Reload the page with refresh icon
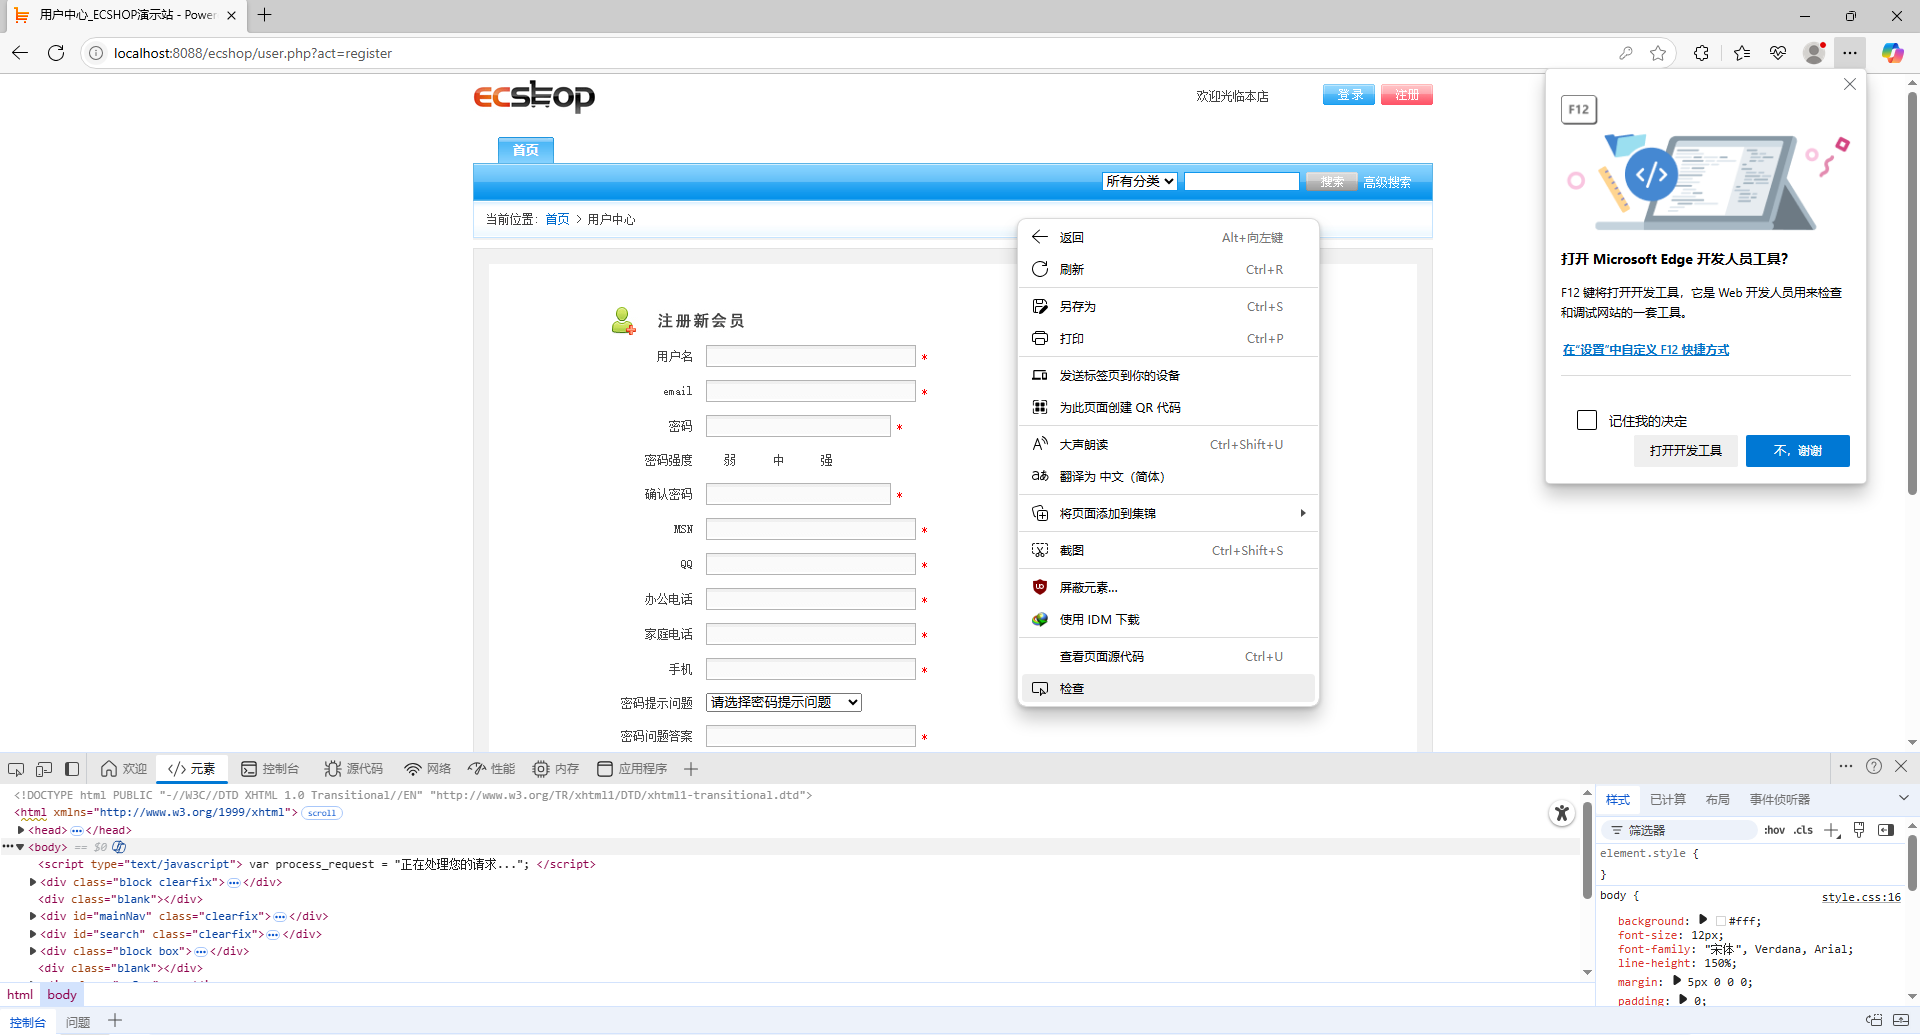 (56, 53)
